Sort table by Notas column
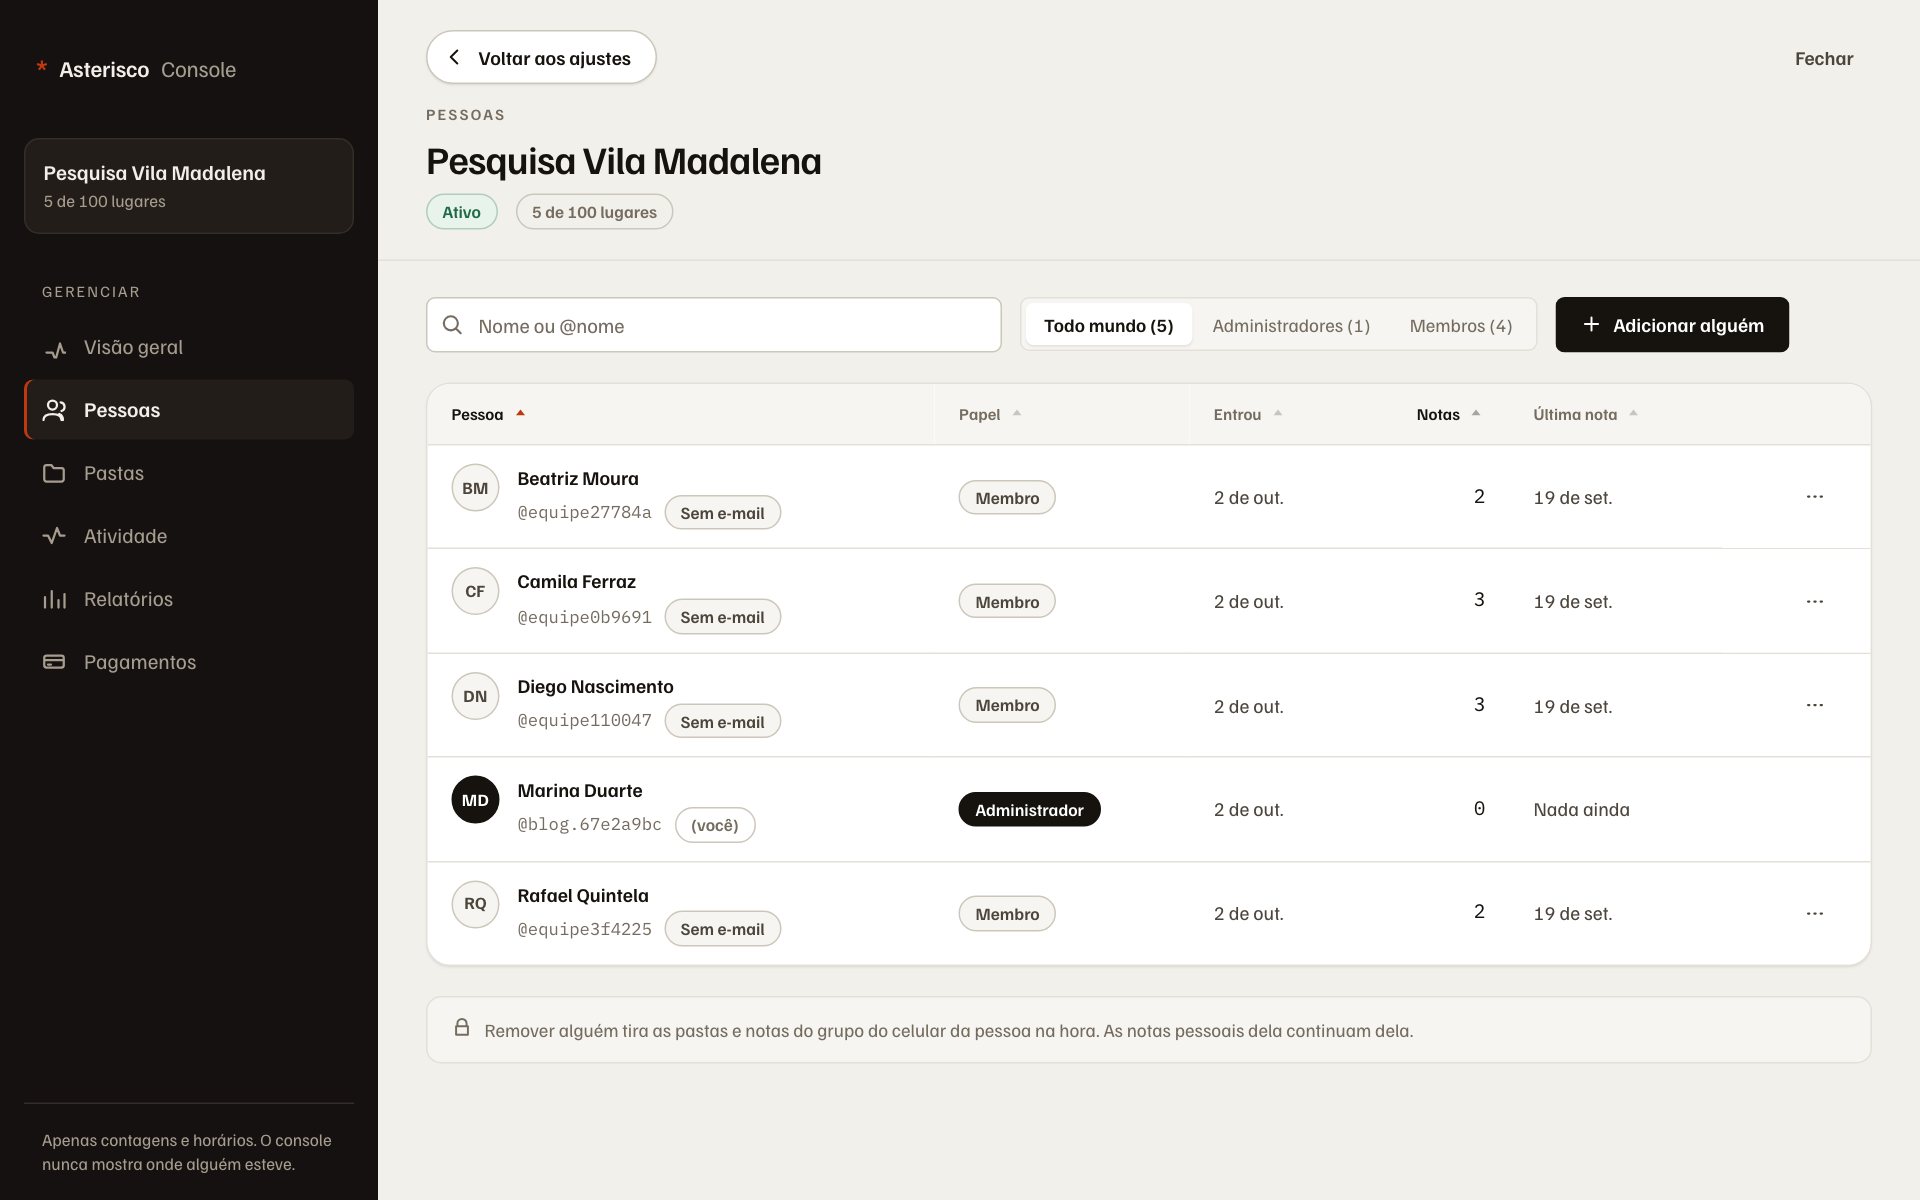This screenshot has height=1200, width=1920. click(x=1448, y=414)
